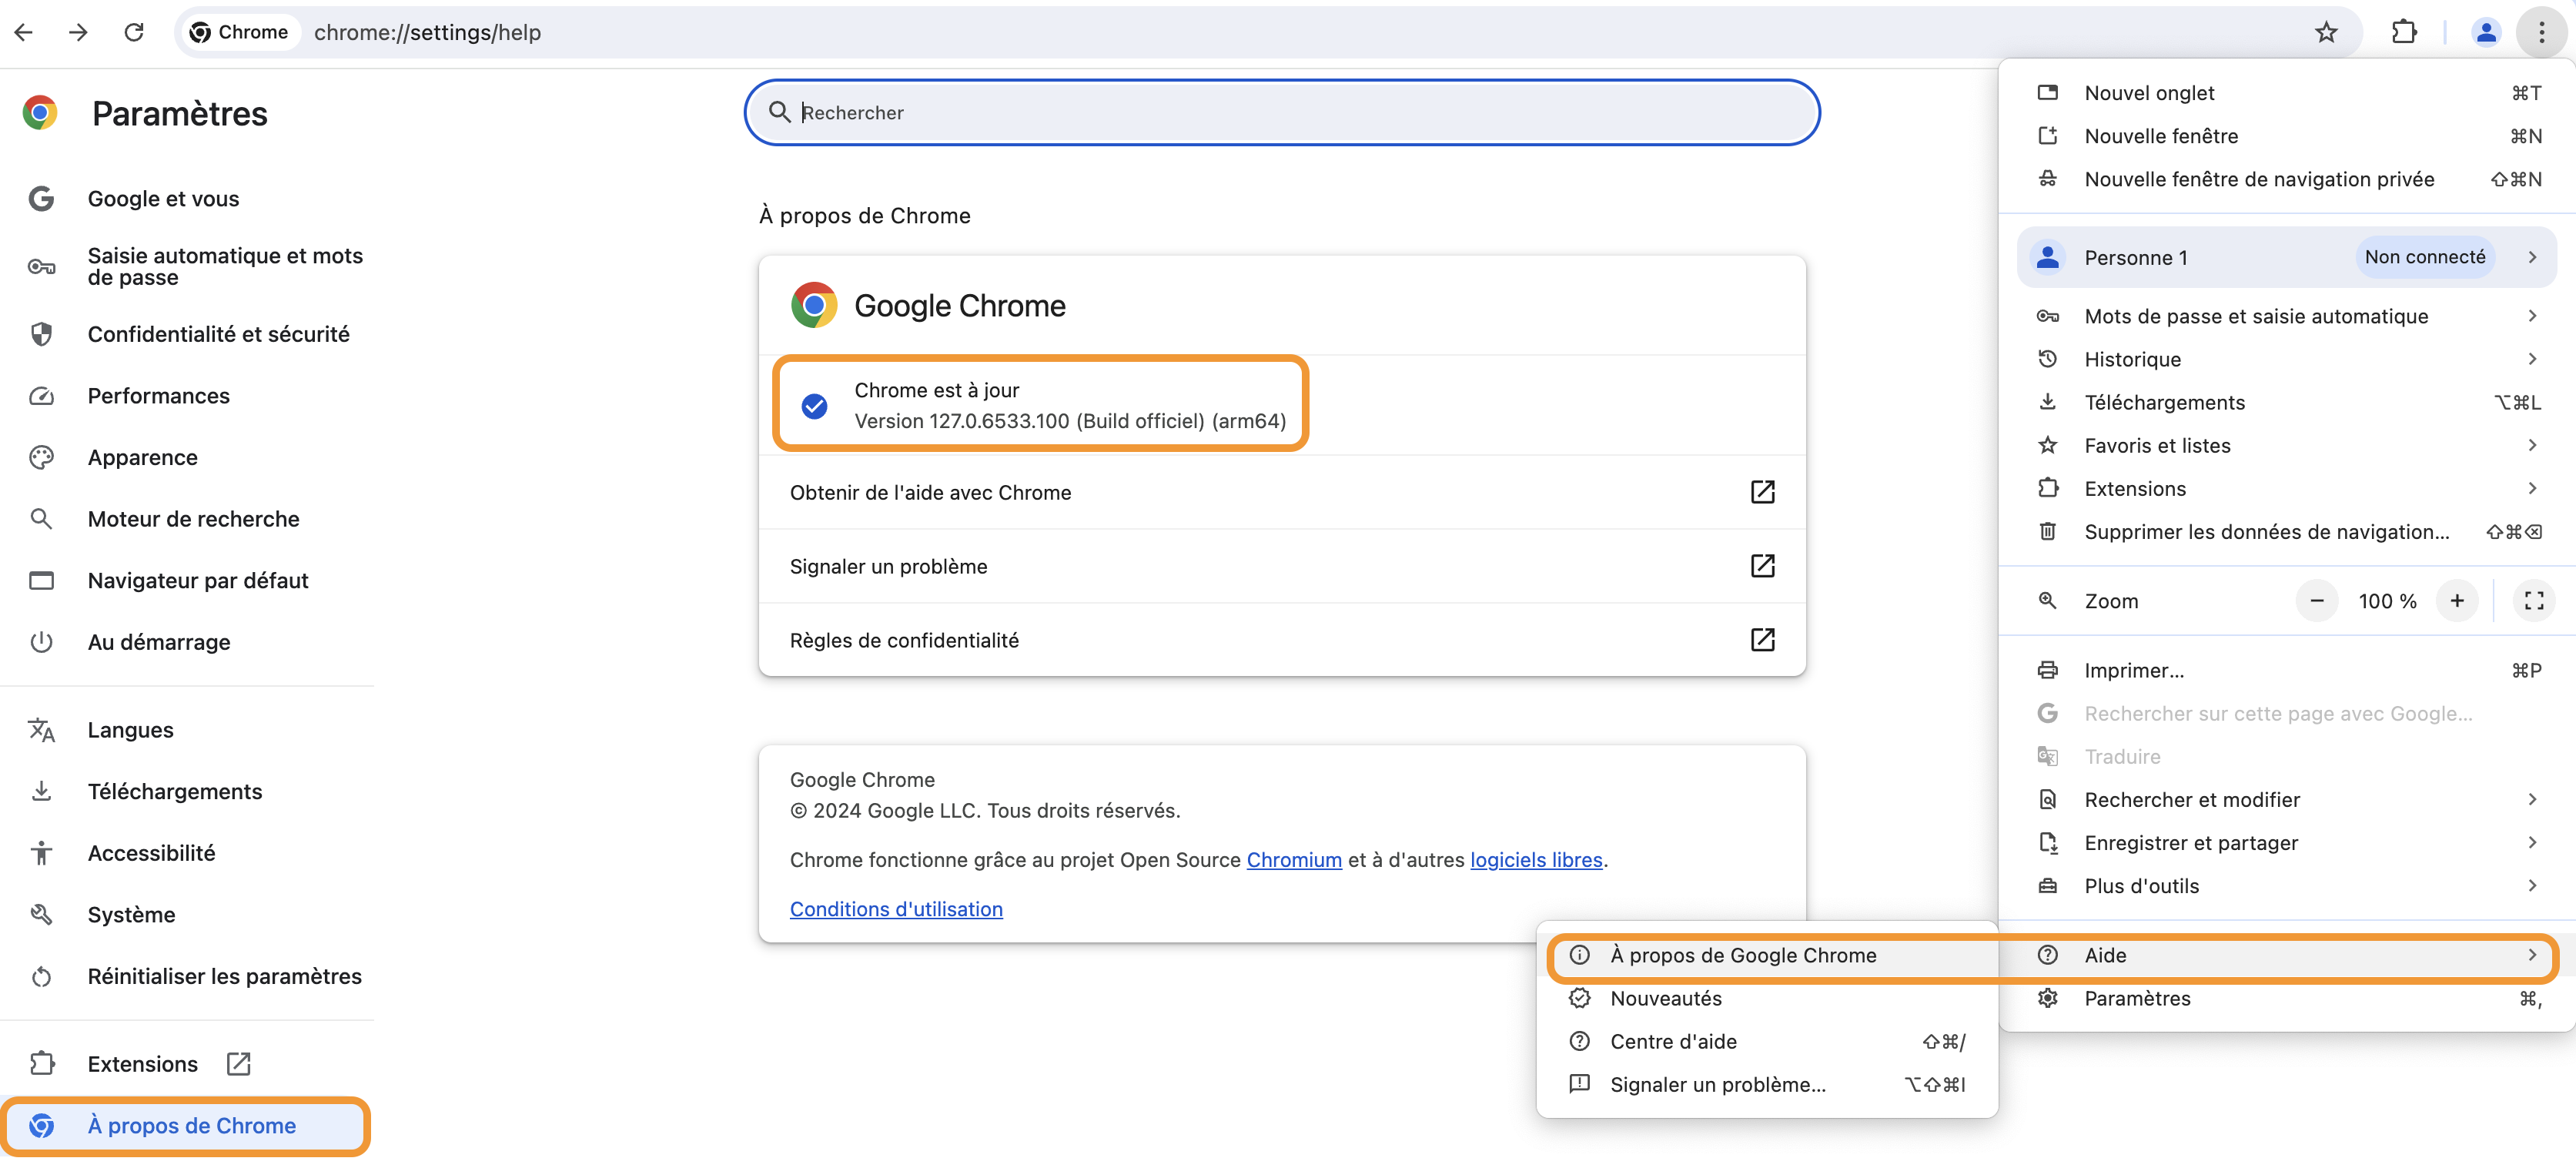Click external link icon beside Obtenir de l'aide
Image resolution: width=2576 pixels, height=1168 pixels.
1762,492
